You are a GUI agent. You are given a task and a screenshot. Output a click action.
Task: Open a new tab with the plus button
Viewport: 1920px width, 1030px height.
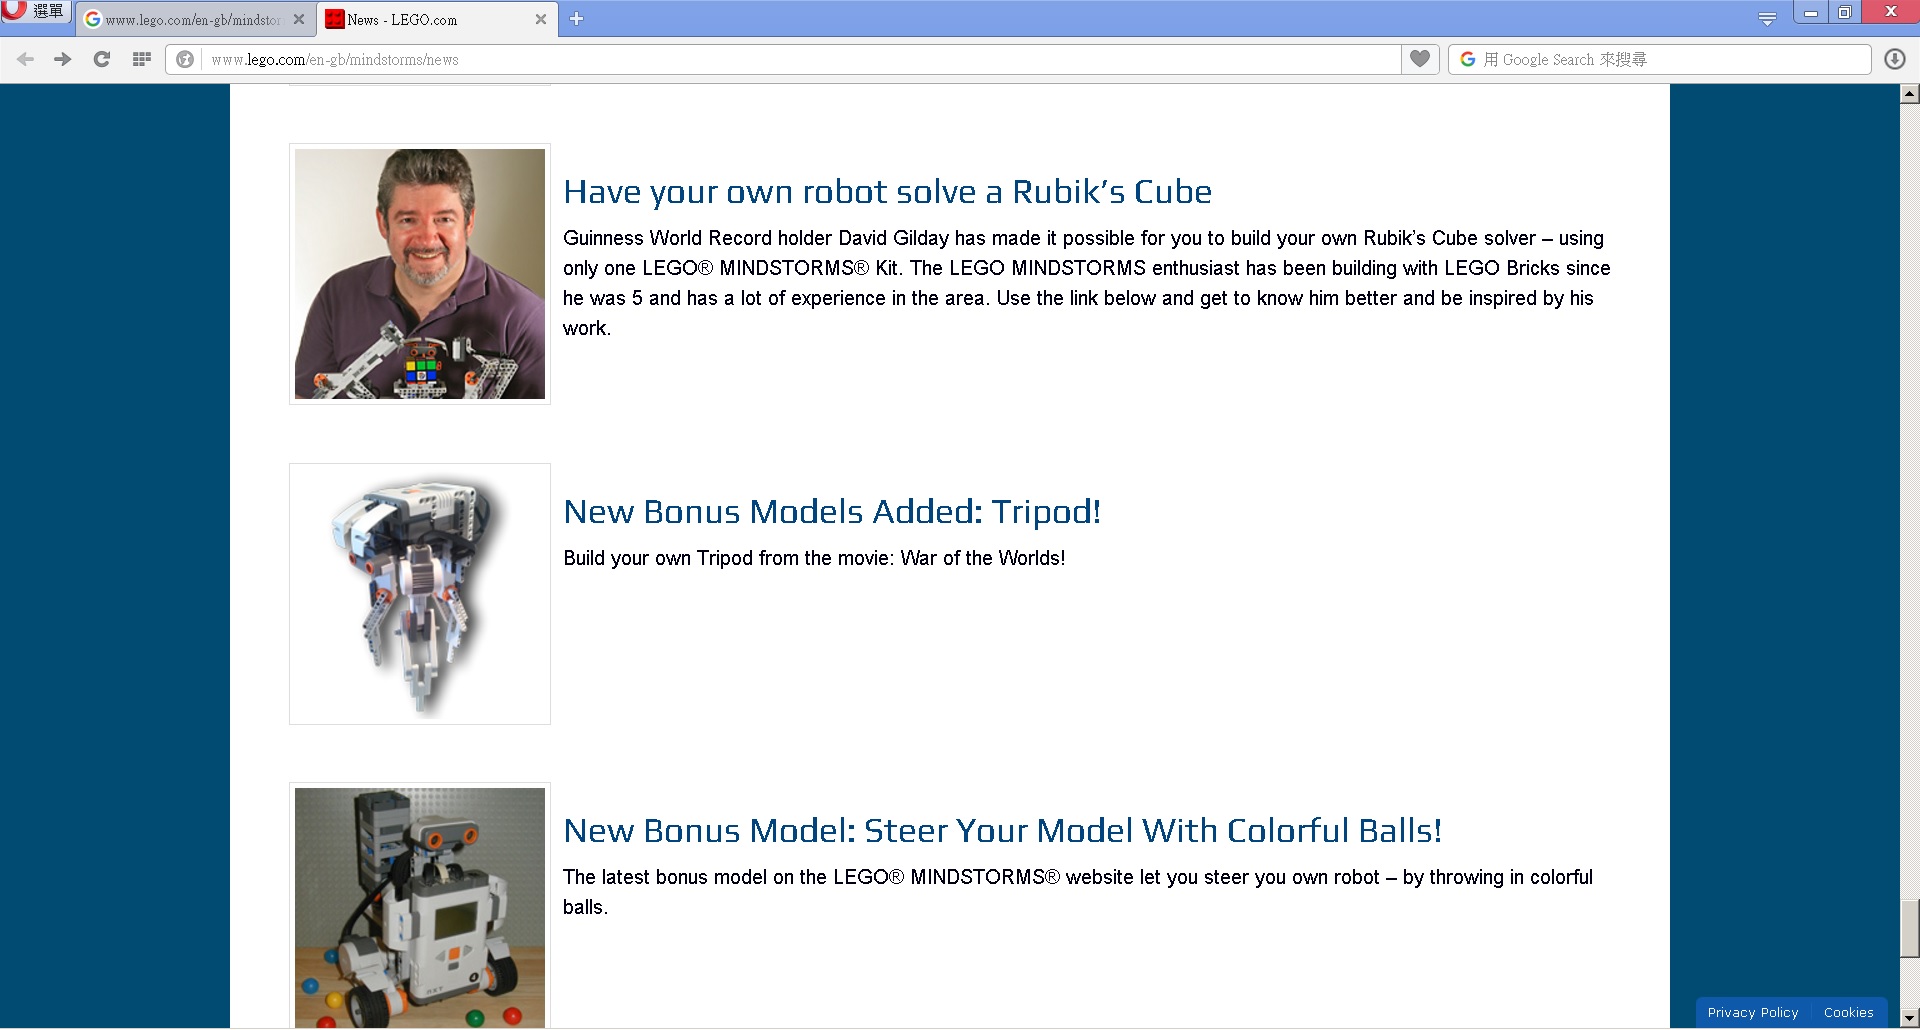[x=577, y=19]
